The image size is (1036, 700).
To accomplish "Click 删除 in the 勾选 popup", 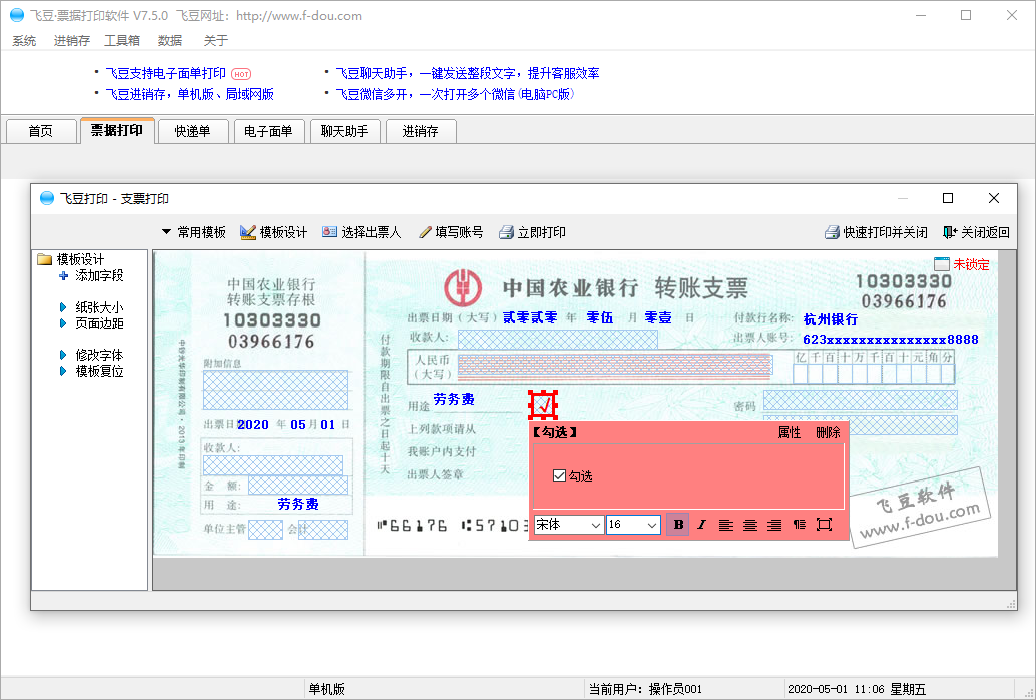I will [x=829, y=432].
